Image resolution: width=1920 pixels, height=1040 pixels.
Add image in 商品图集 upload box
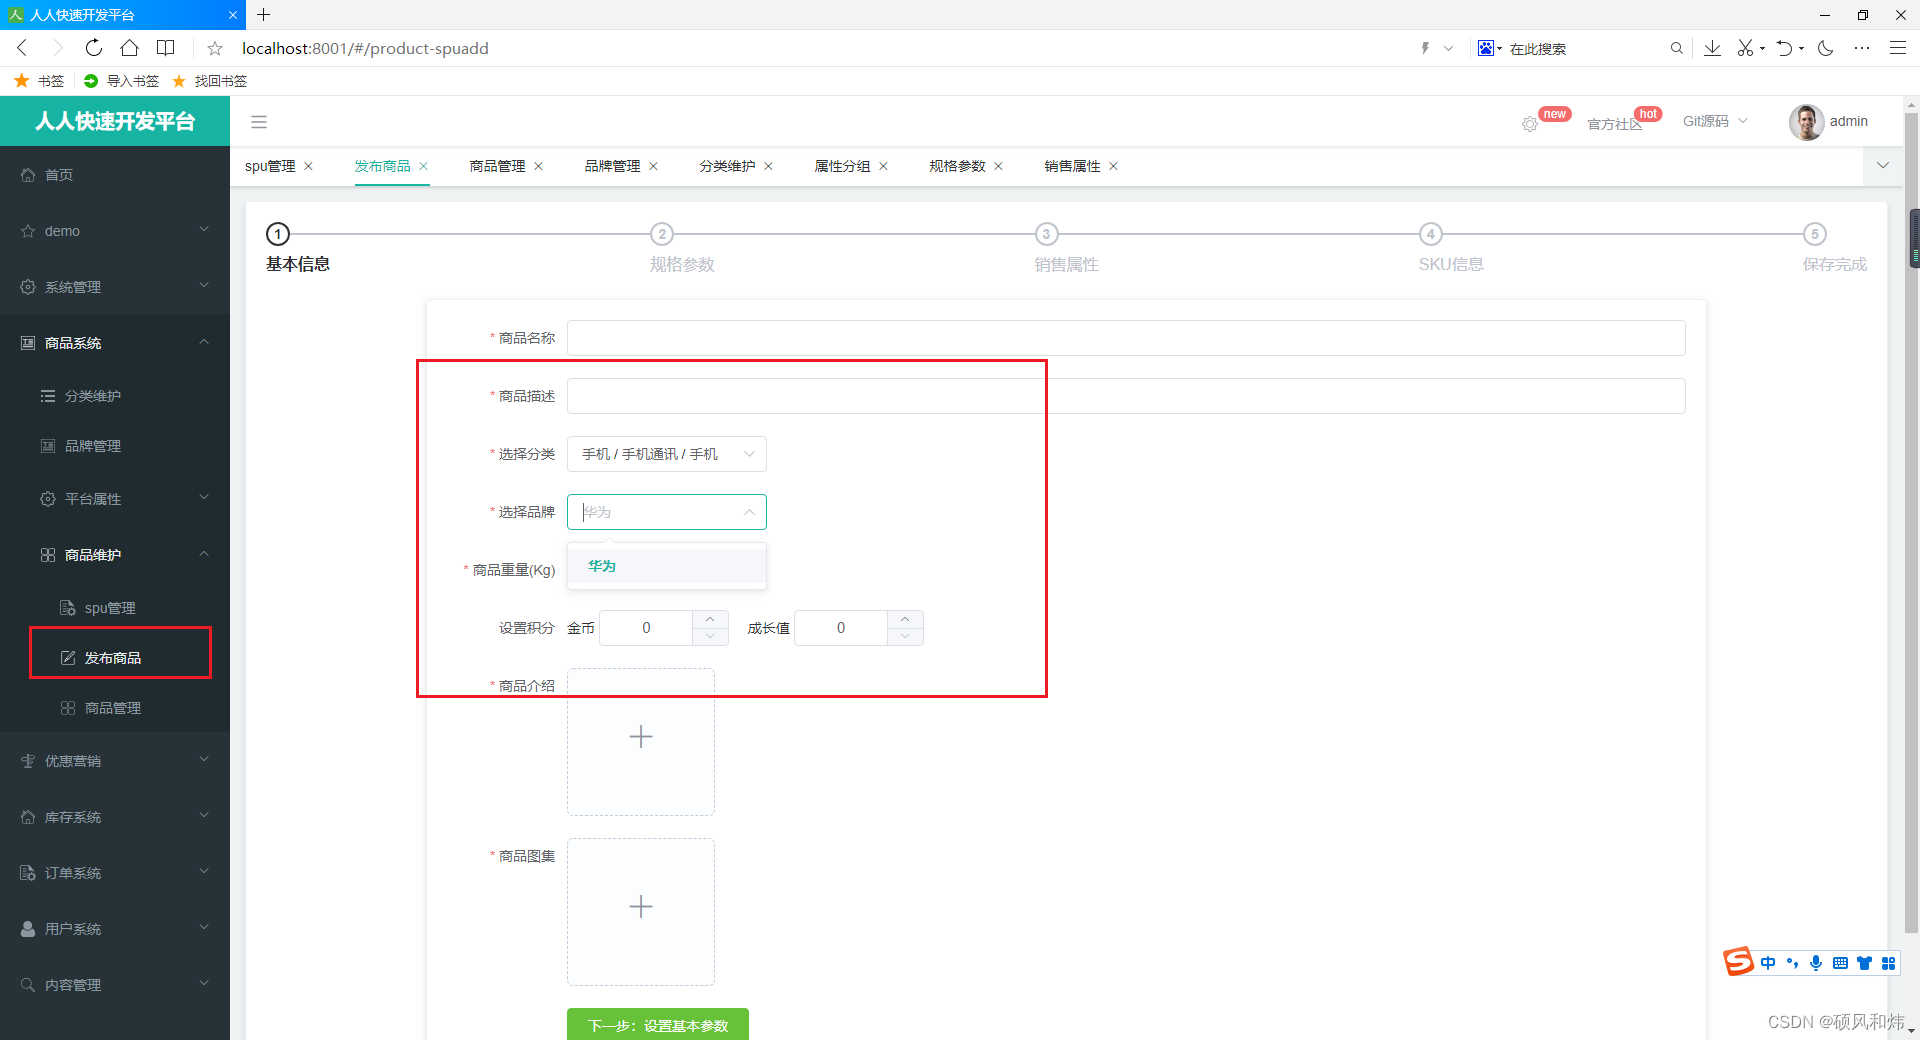(x=641, y=911)
